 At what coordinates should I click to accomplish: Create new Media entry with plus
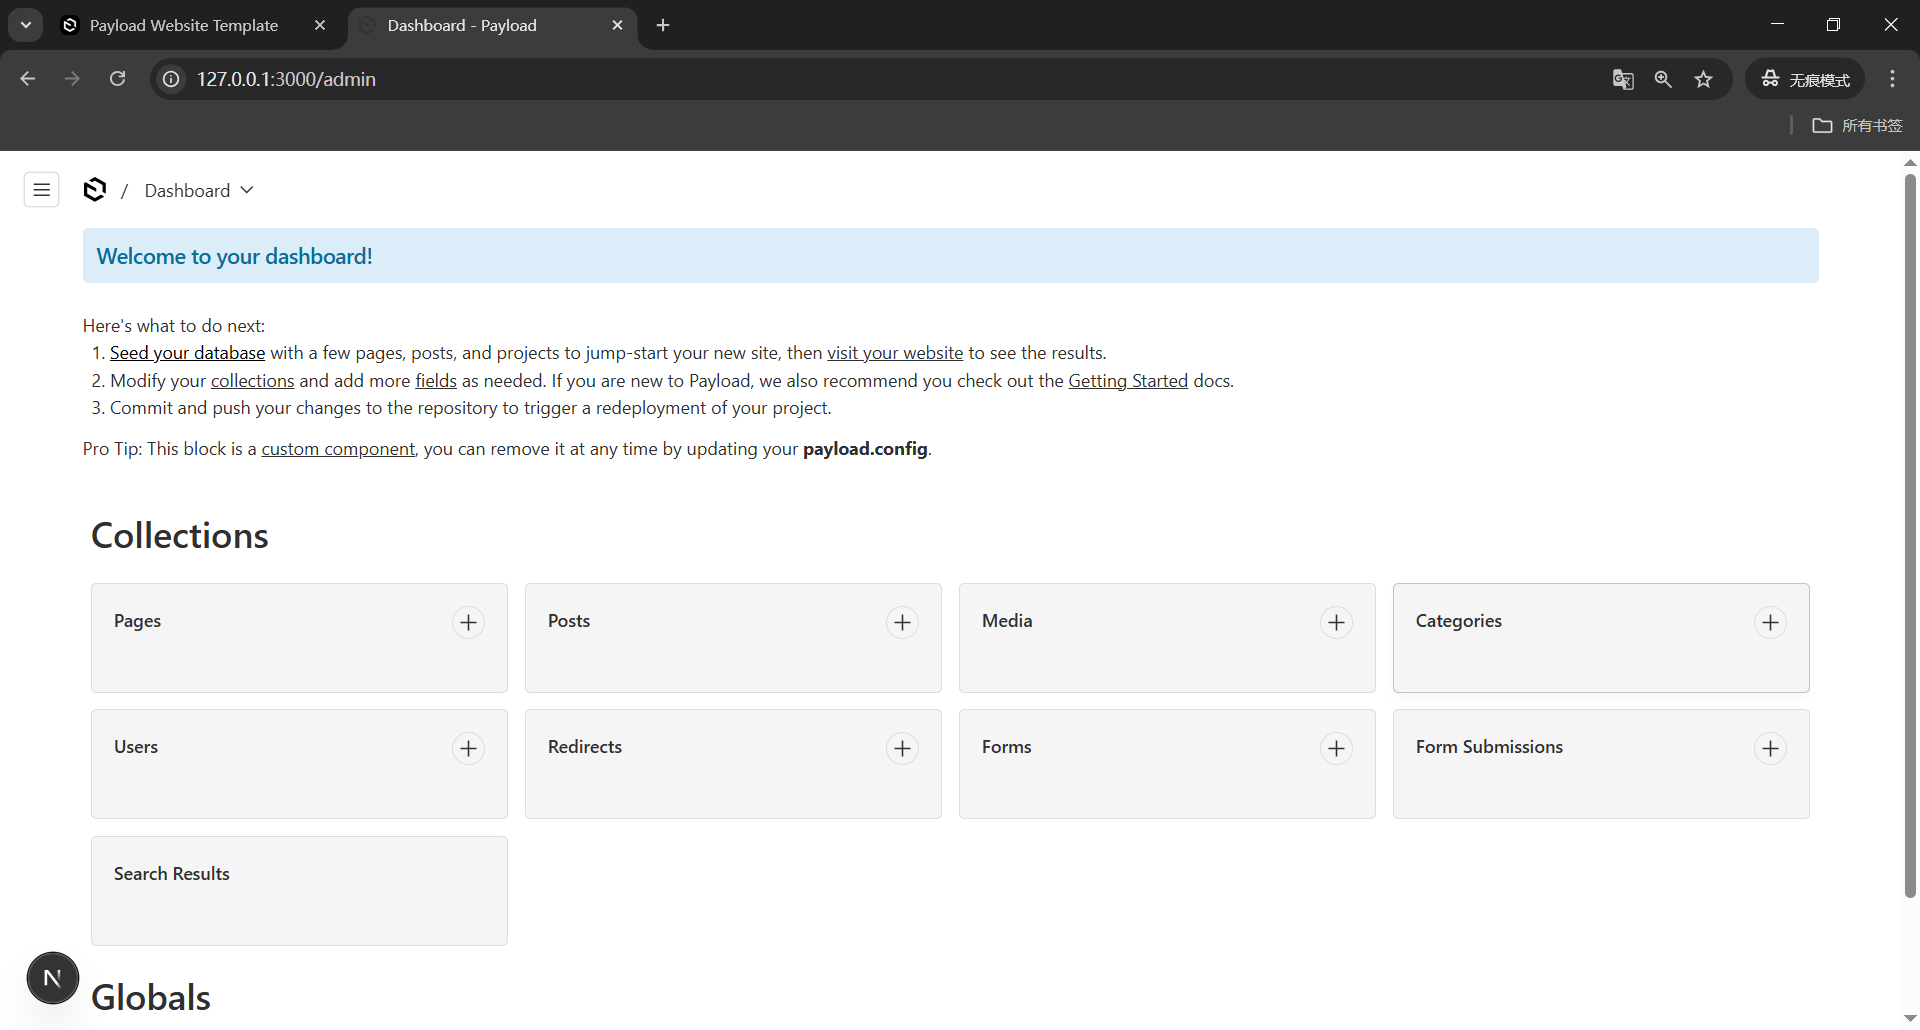click(1336, 622)
